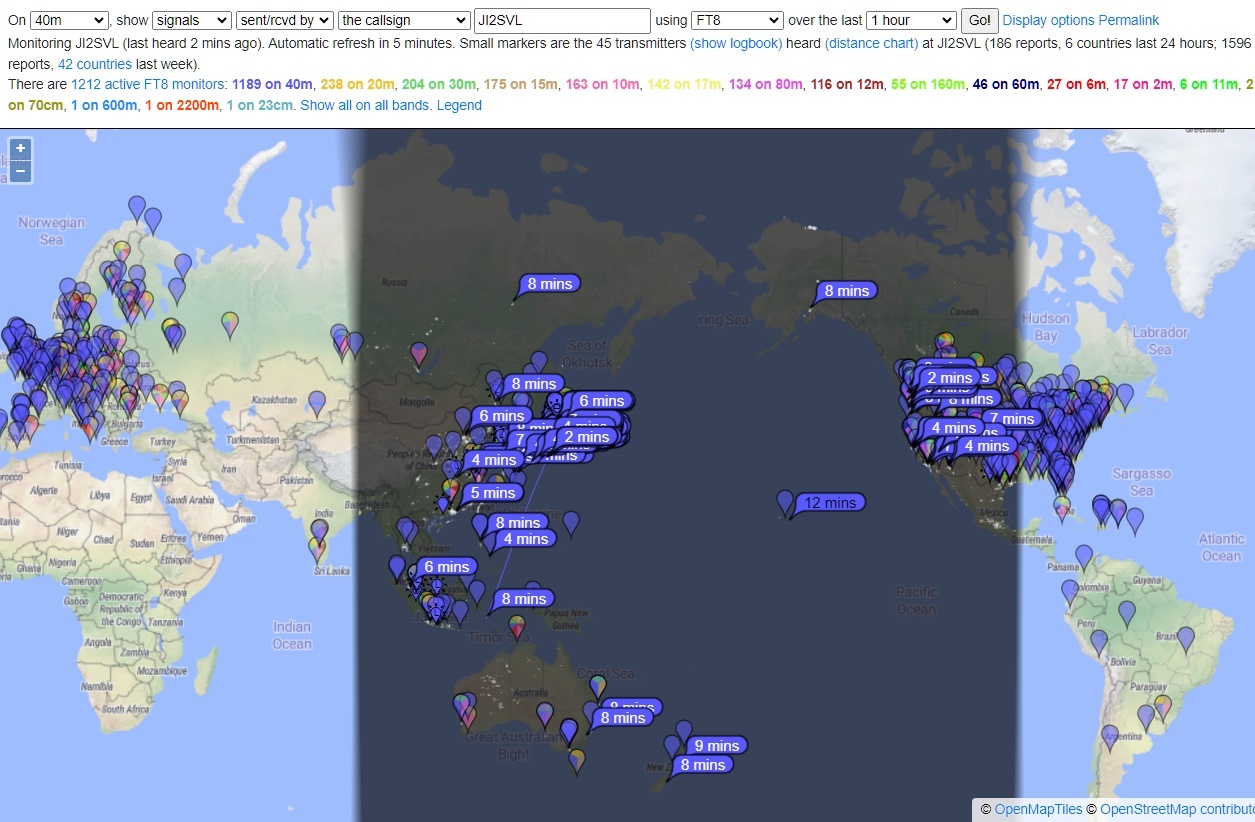Select the 9 mins marker near New Zealand
Viewport: 1255px width, 822px height.
(x=717, y=746)
